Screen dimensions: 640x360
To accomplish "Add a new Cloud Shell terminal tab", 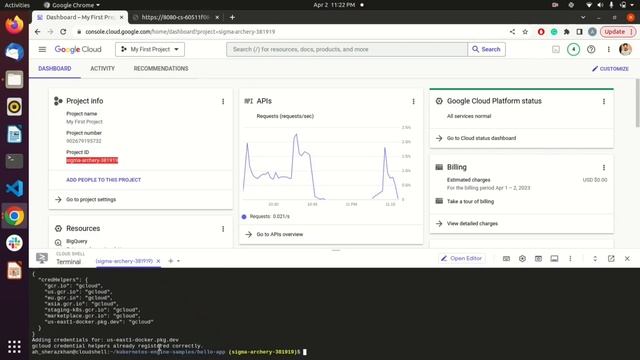I will pos(171,261).
